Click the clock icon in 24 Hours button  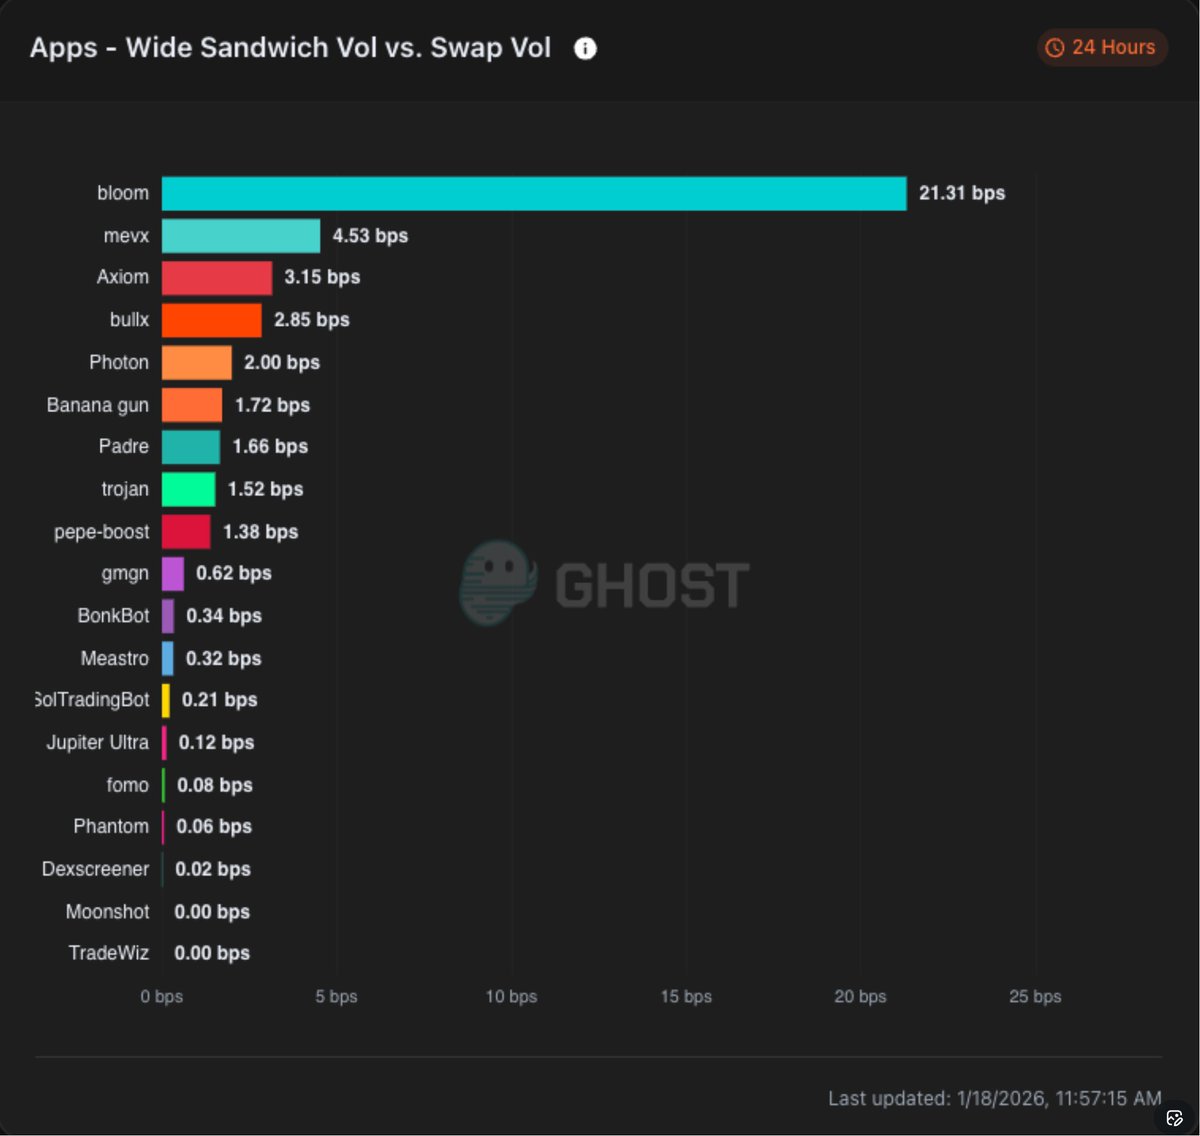pos(1055,48)
